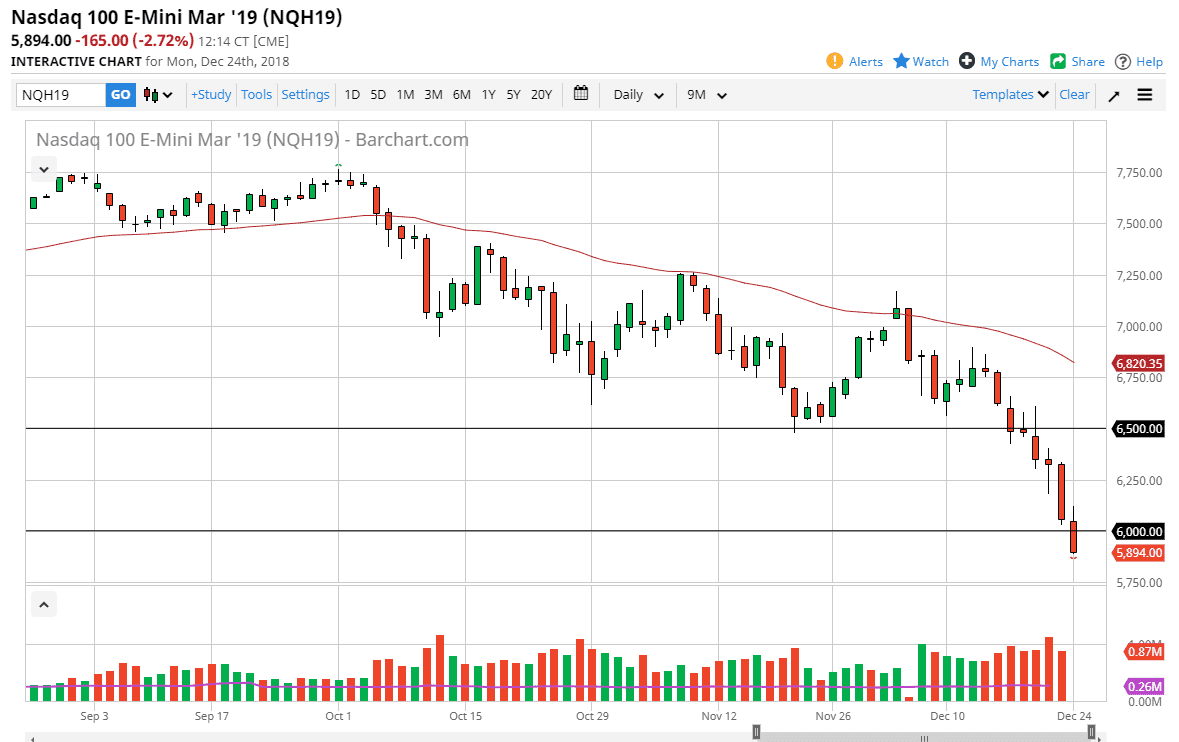Add to Watch with star icon
Screen dimensions: 1179x742
pos(901,61)
